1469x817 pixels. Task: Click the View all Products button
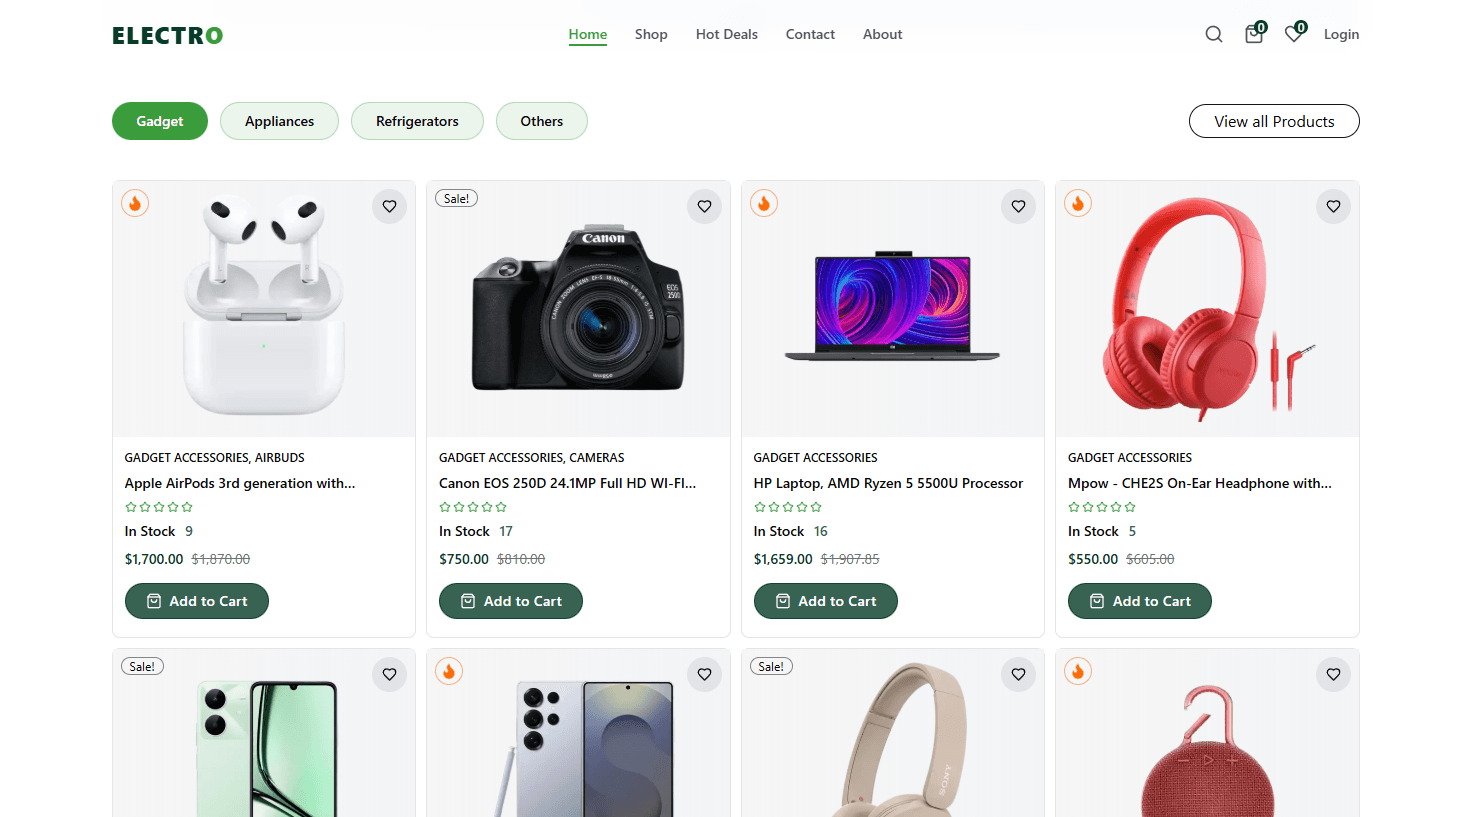(x=1274, y=121)
